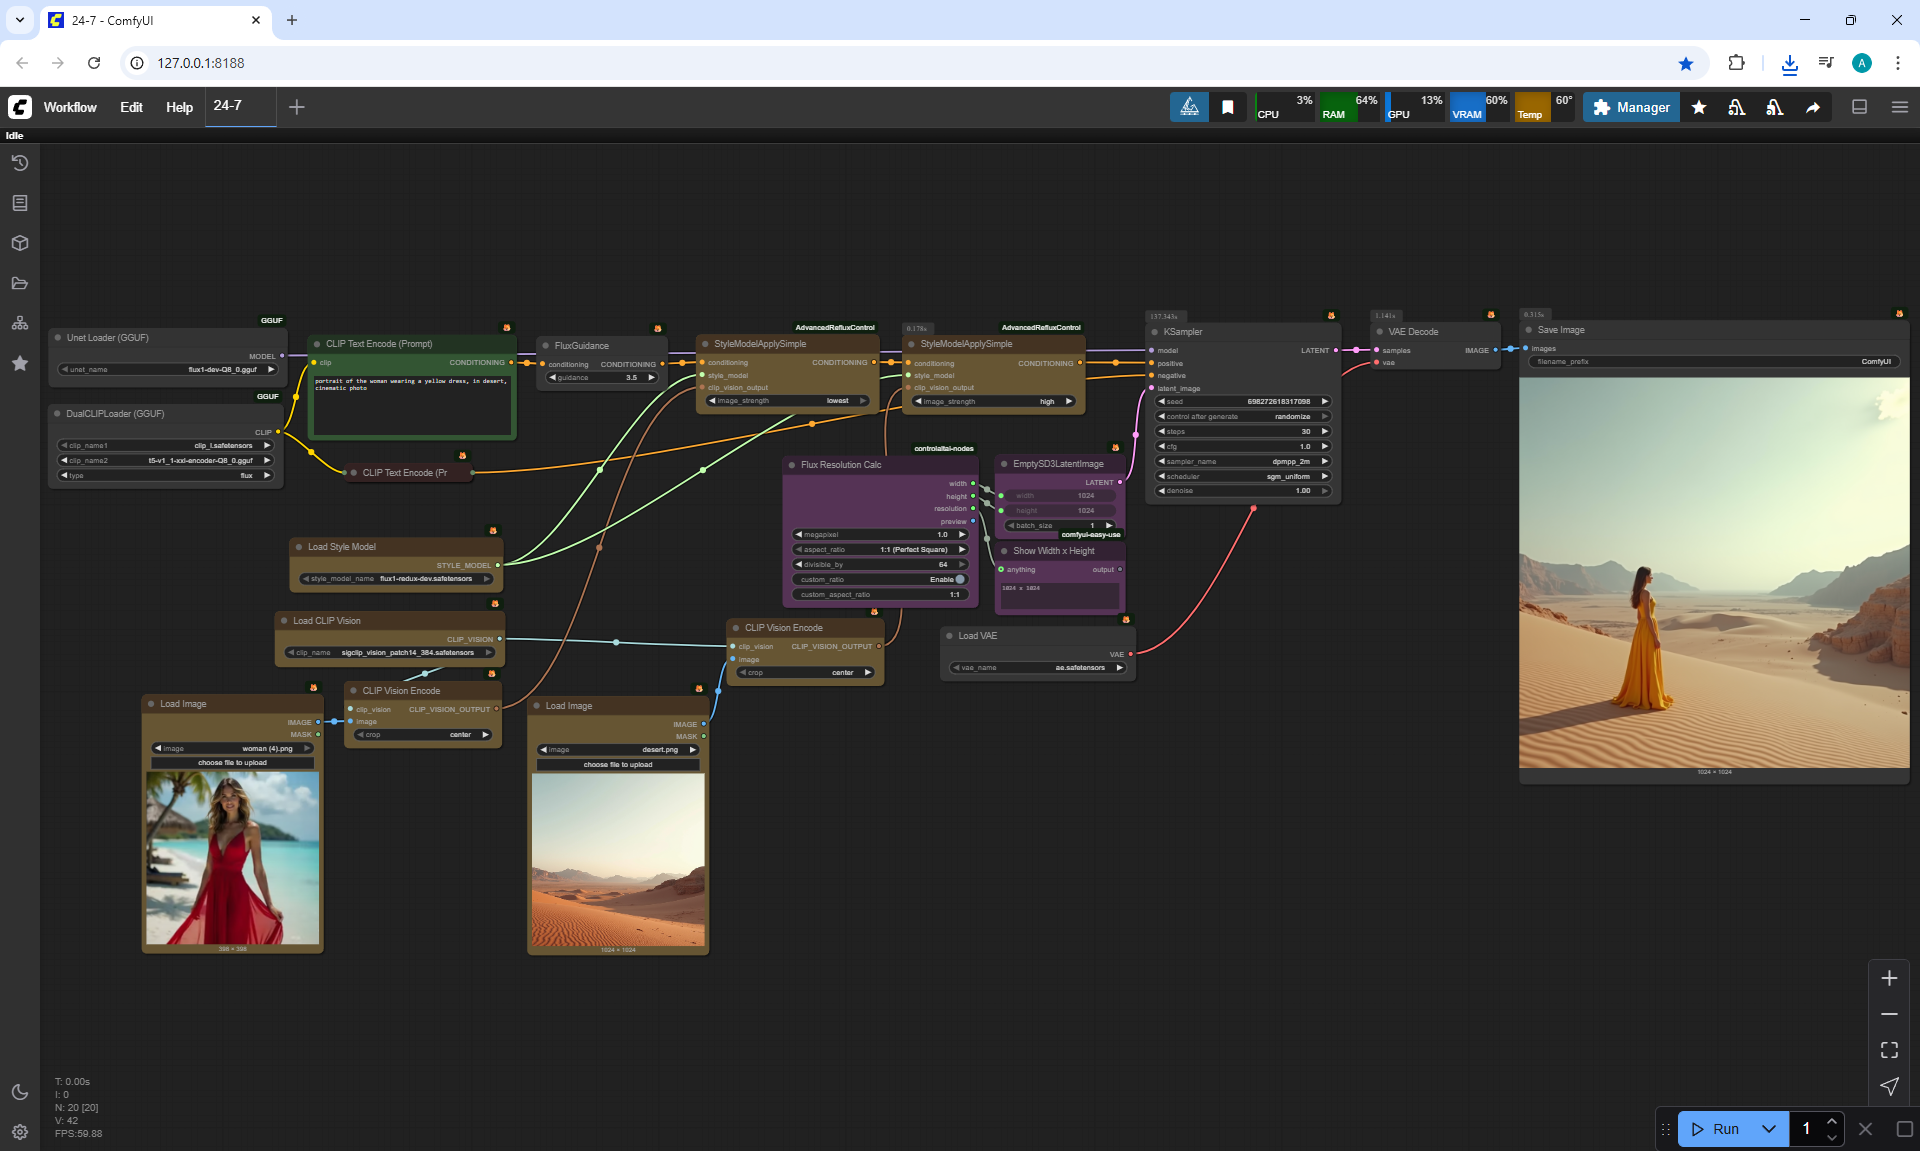Click the fit view icon on the canvas
Image resolution: width=1920 pixels, height=1151 pixels.
pyautogui.click(x=1889, y=1050)
